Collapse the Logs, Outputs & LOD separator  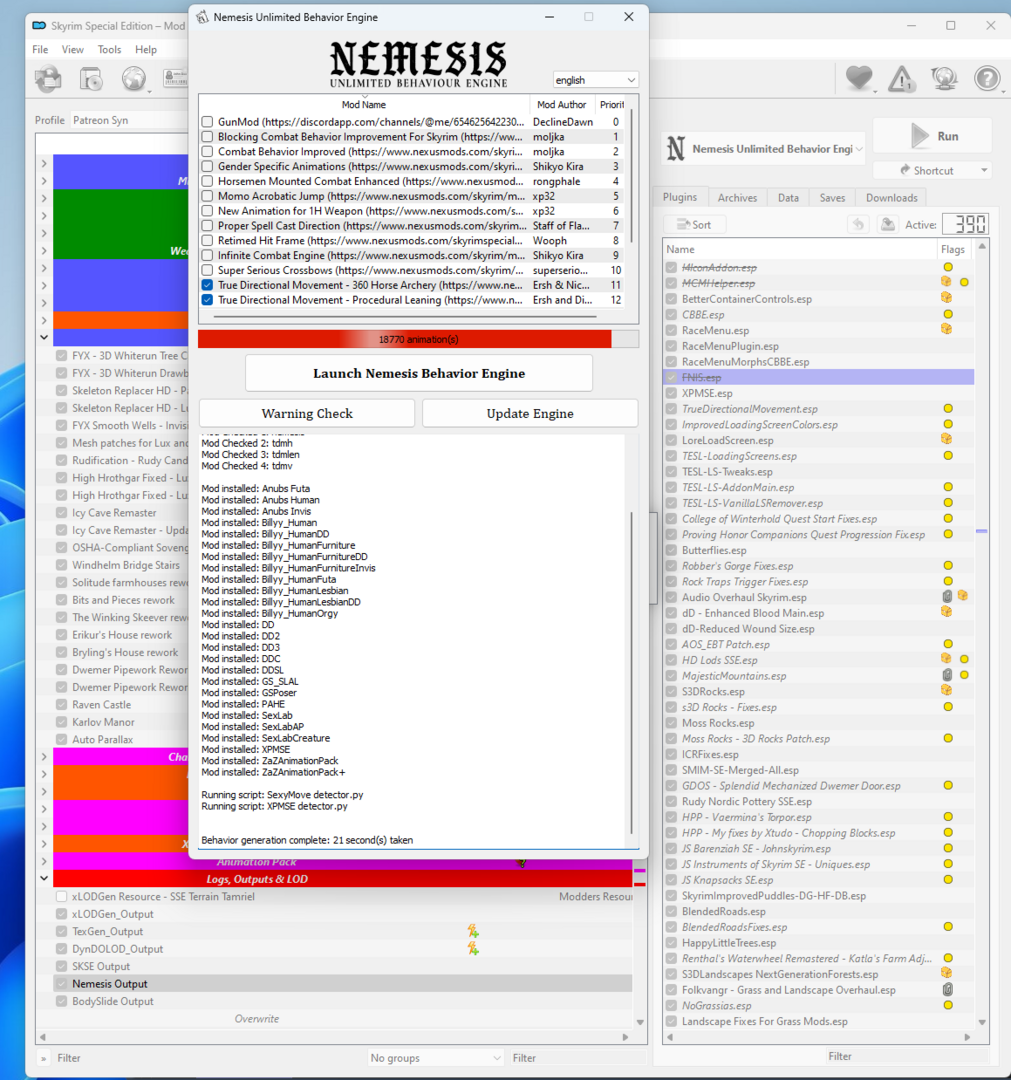click(44, 879)
